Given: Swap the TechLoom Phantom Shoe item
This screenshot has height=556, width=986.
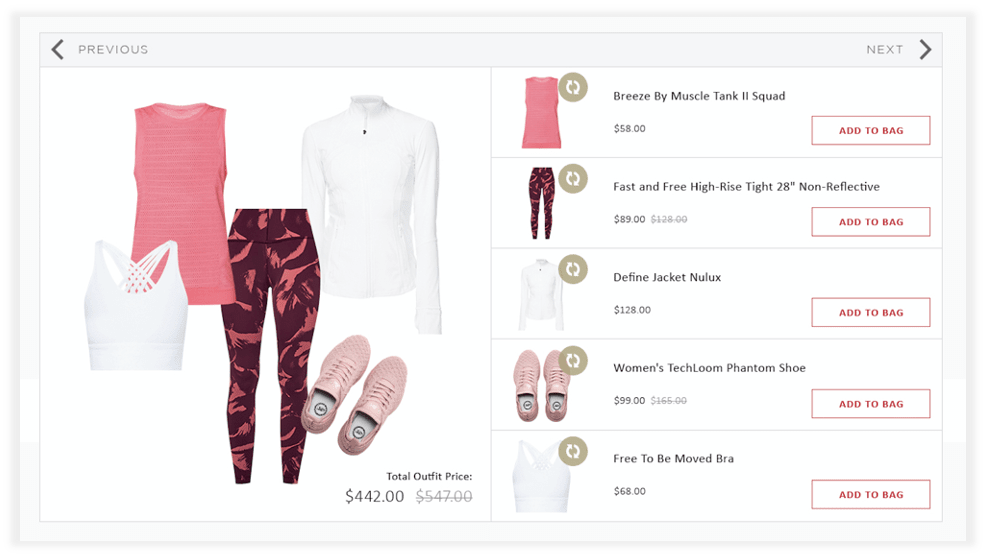Looking at the screenshot, I should coord(573,360).
